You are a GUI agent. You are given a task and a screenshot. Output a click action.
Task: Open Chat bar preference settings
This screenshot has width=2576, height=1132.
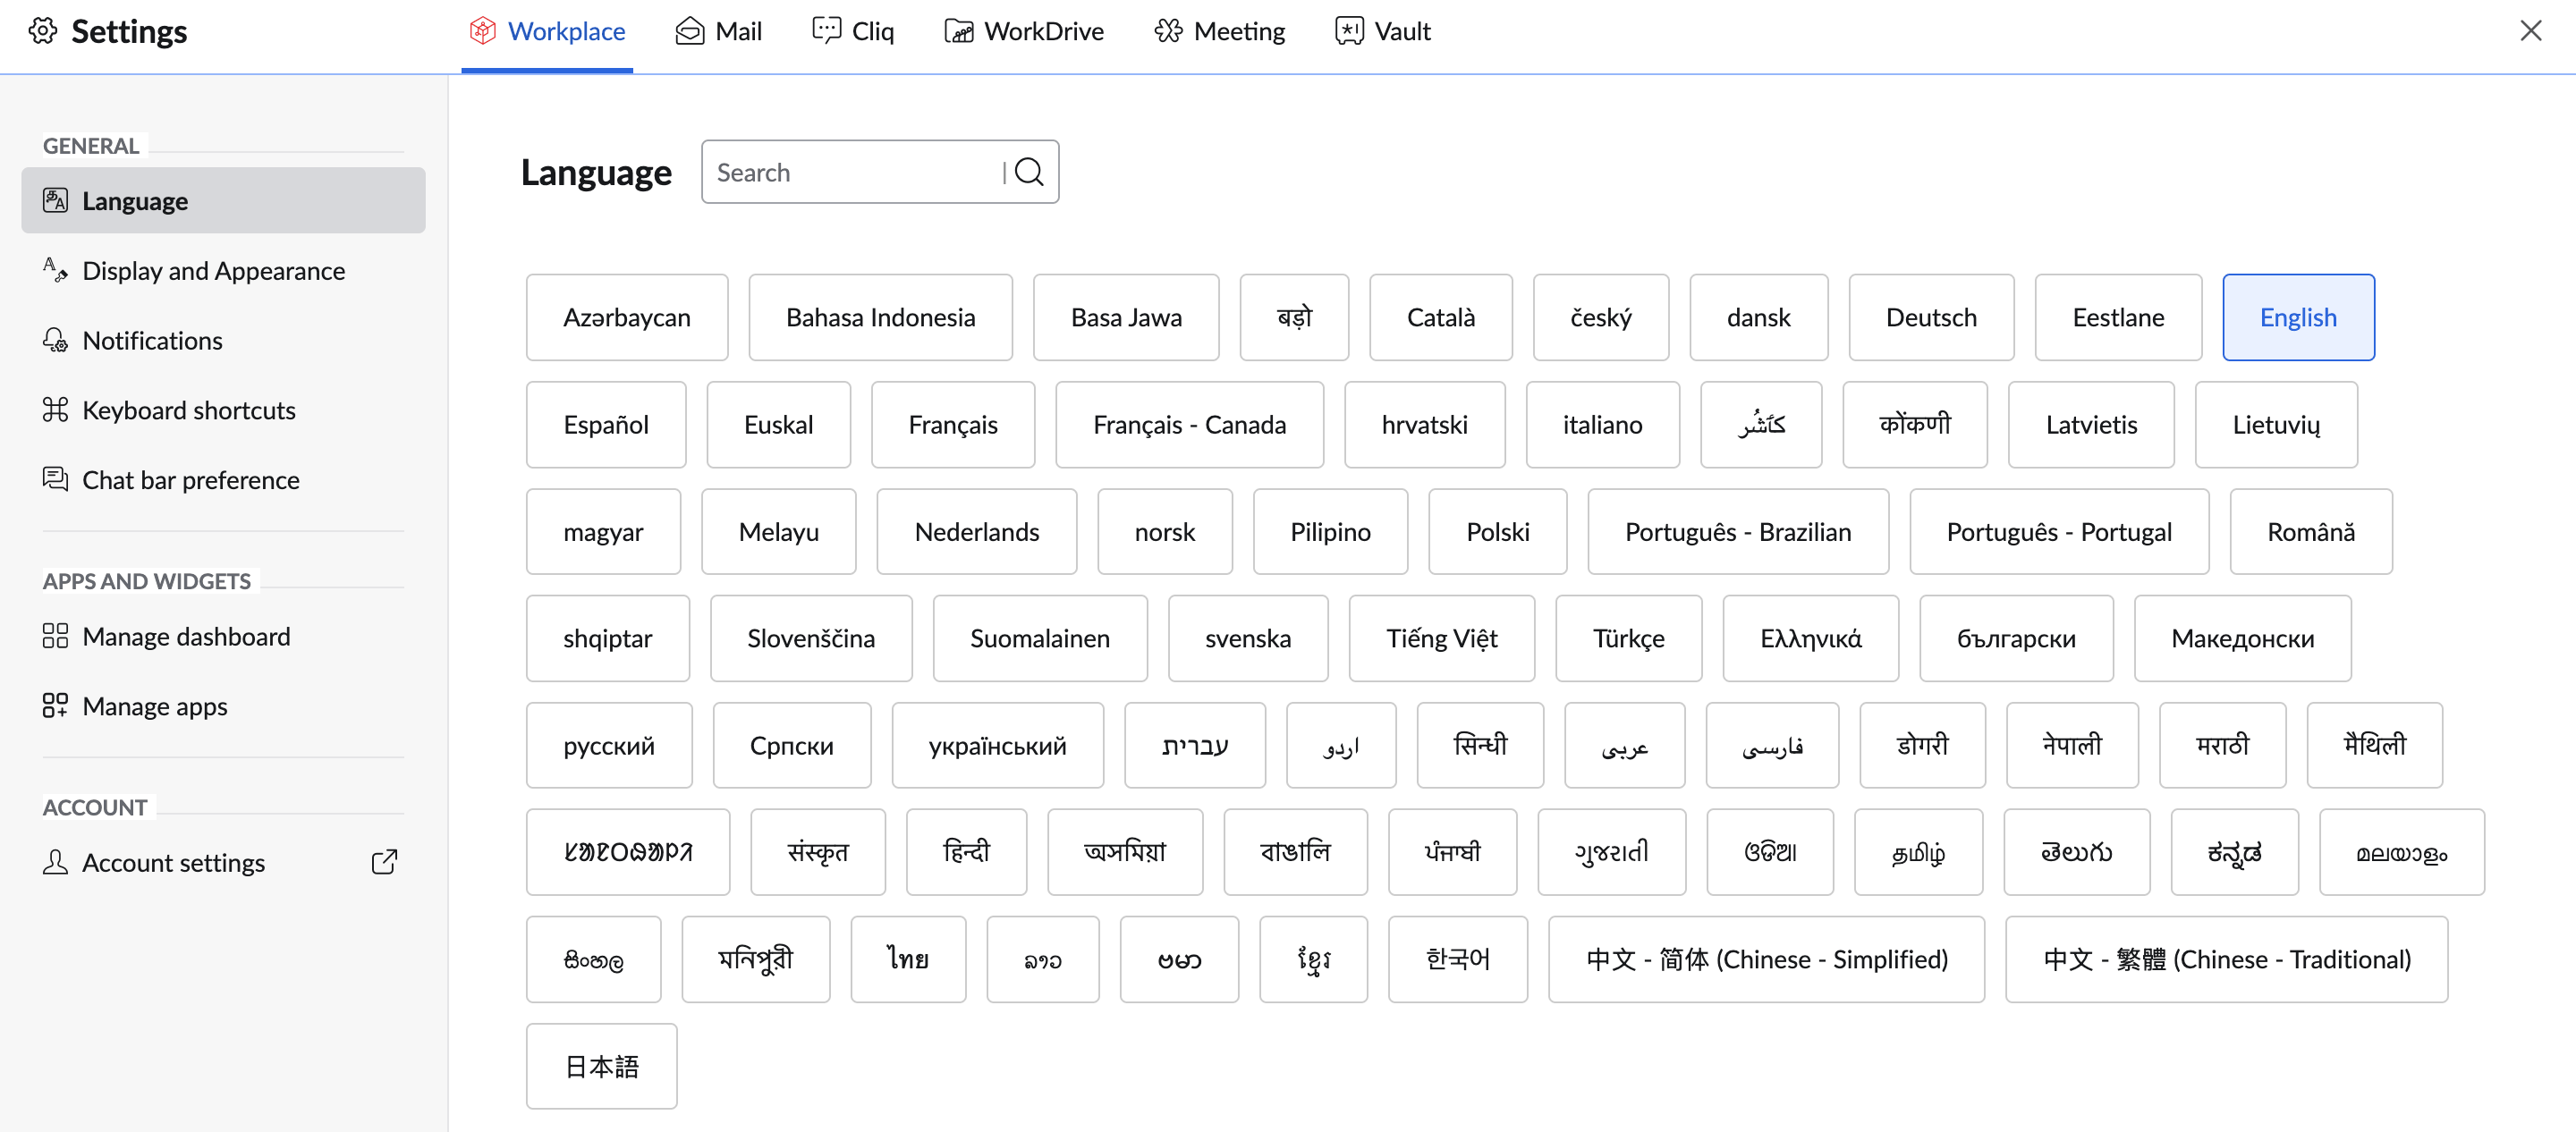pos(223,480)
